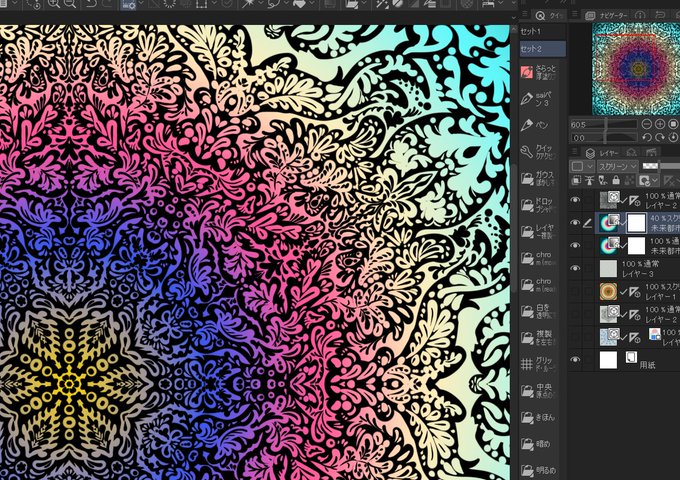680x480 pixels.
Task: Open the layer palette color dropdown
Action: pos(582,166)
